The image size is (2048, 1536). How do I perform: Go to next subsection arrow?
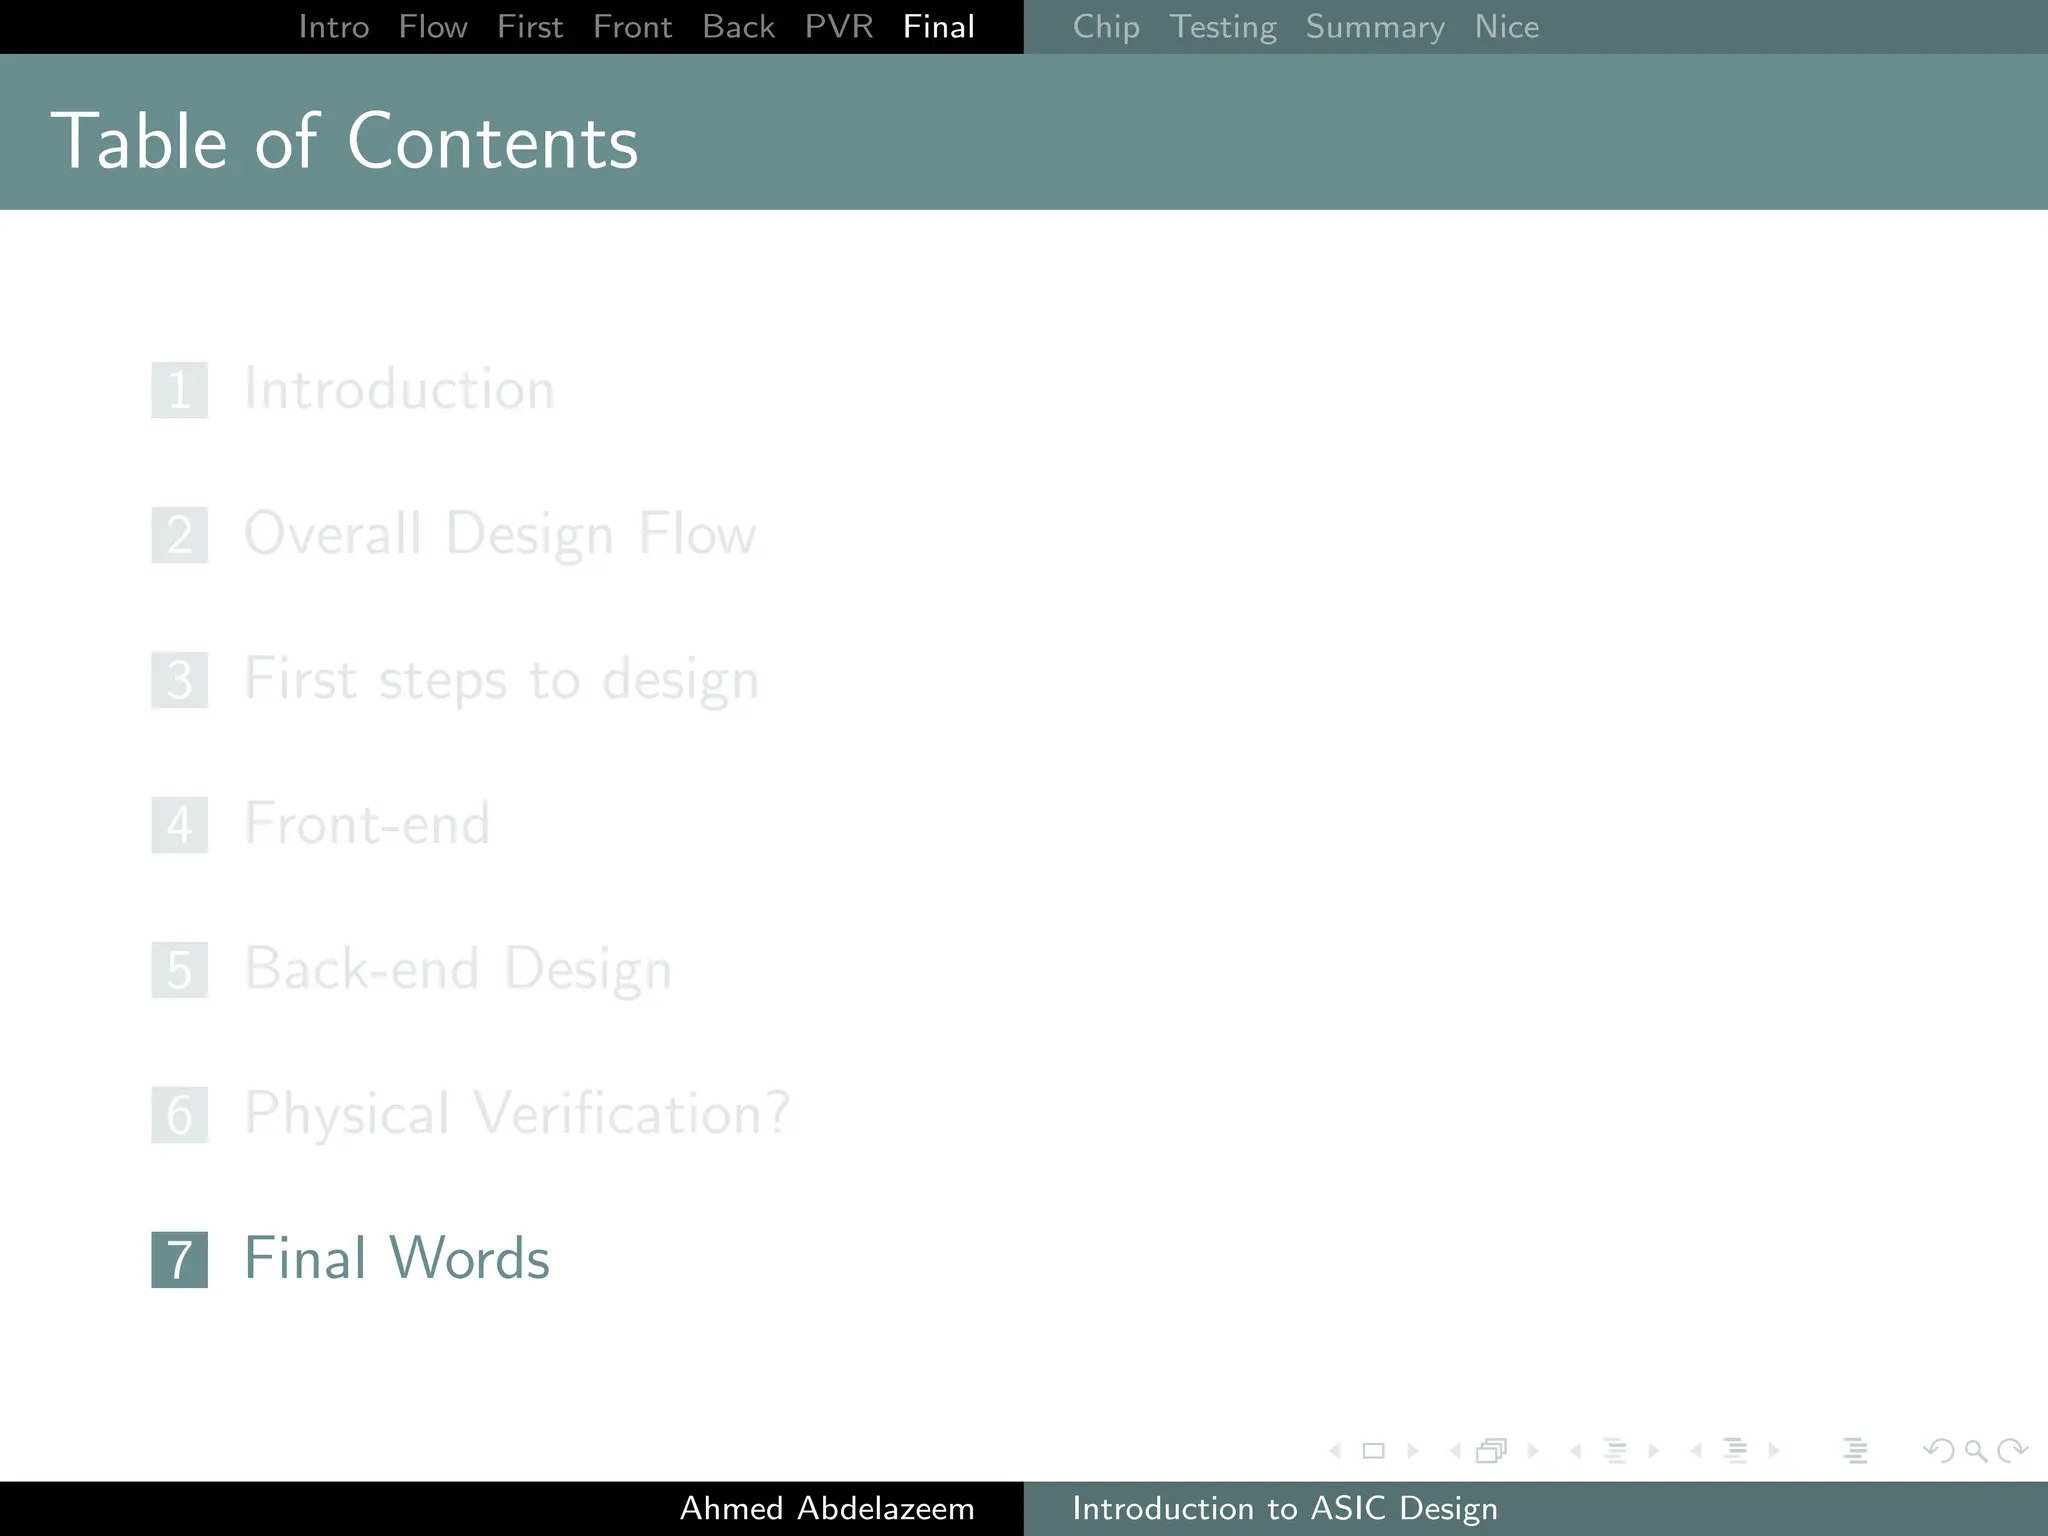(1653, 1451)
